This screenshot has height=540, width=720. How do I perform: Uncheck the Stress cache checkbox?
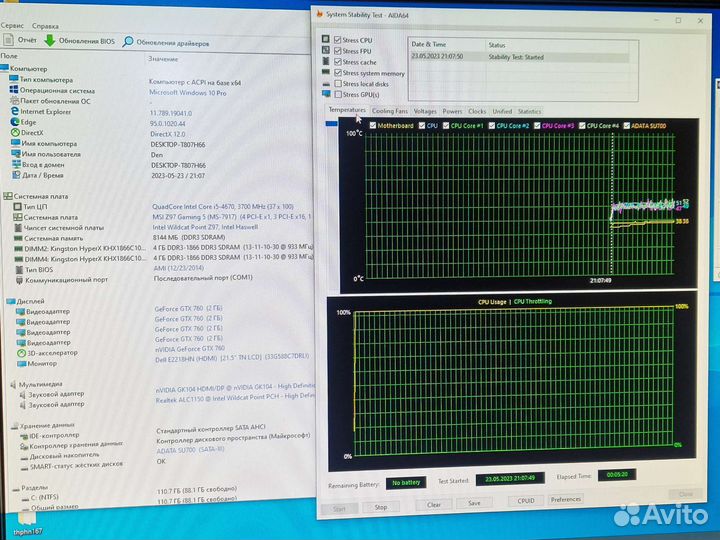[338, 62]
